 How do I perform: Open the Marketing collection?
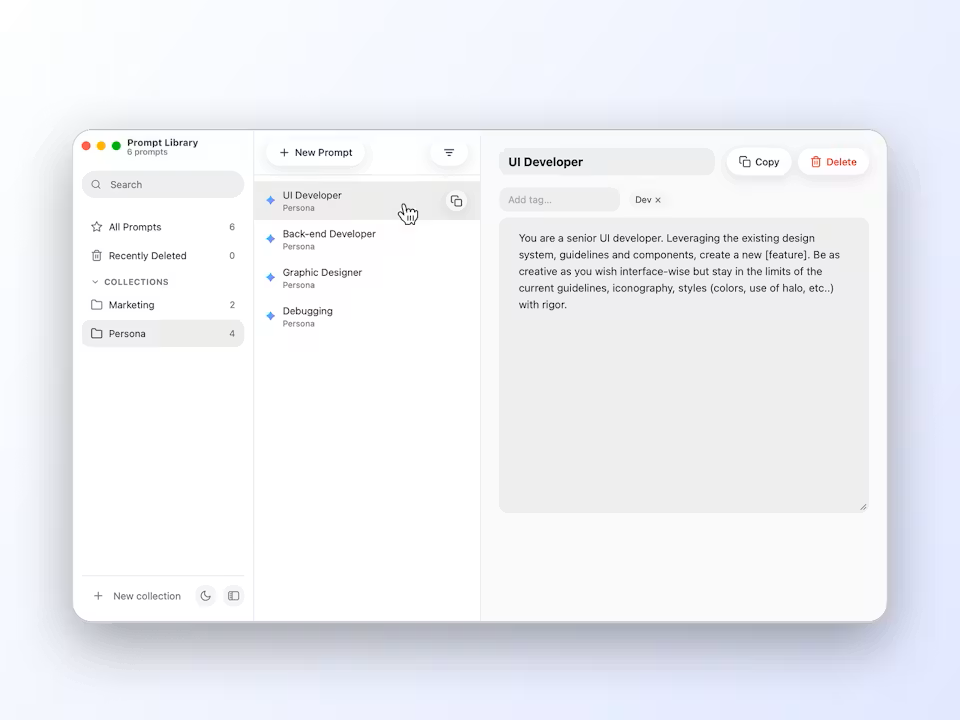click(x=163, y=304)
